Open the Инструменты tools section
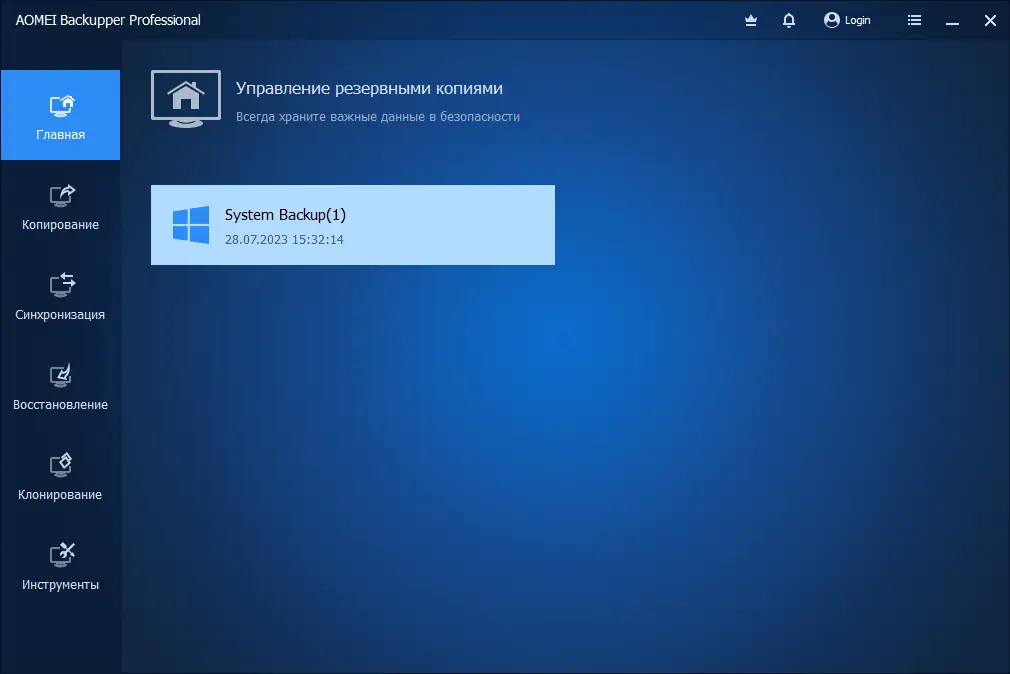The width and height of the screenshot is (1010, 674). 61,567
